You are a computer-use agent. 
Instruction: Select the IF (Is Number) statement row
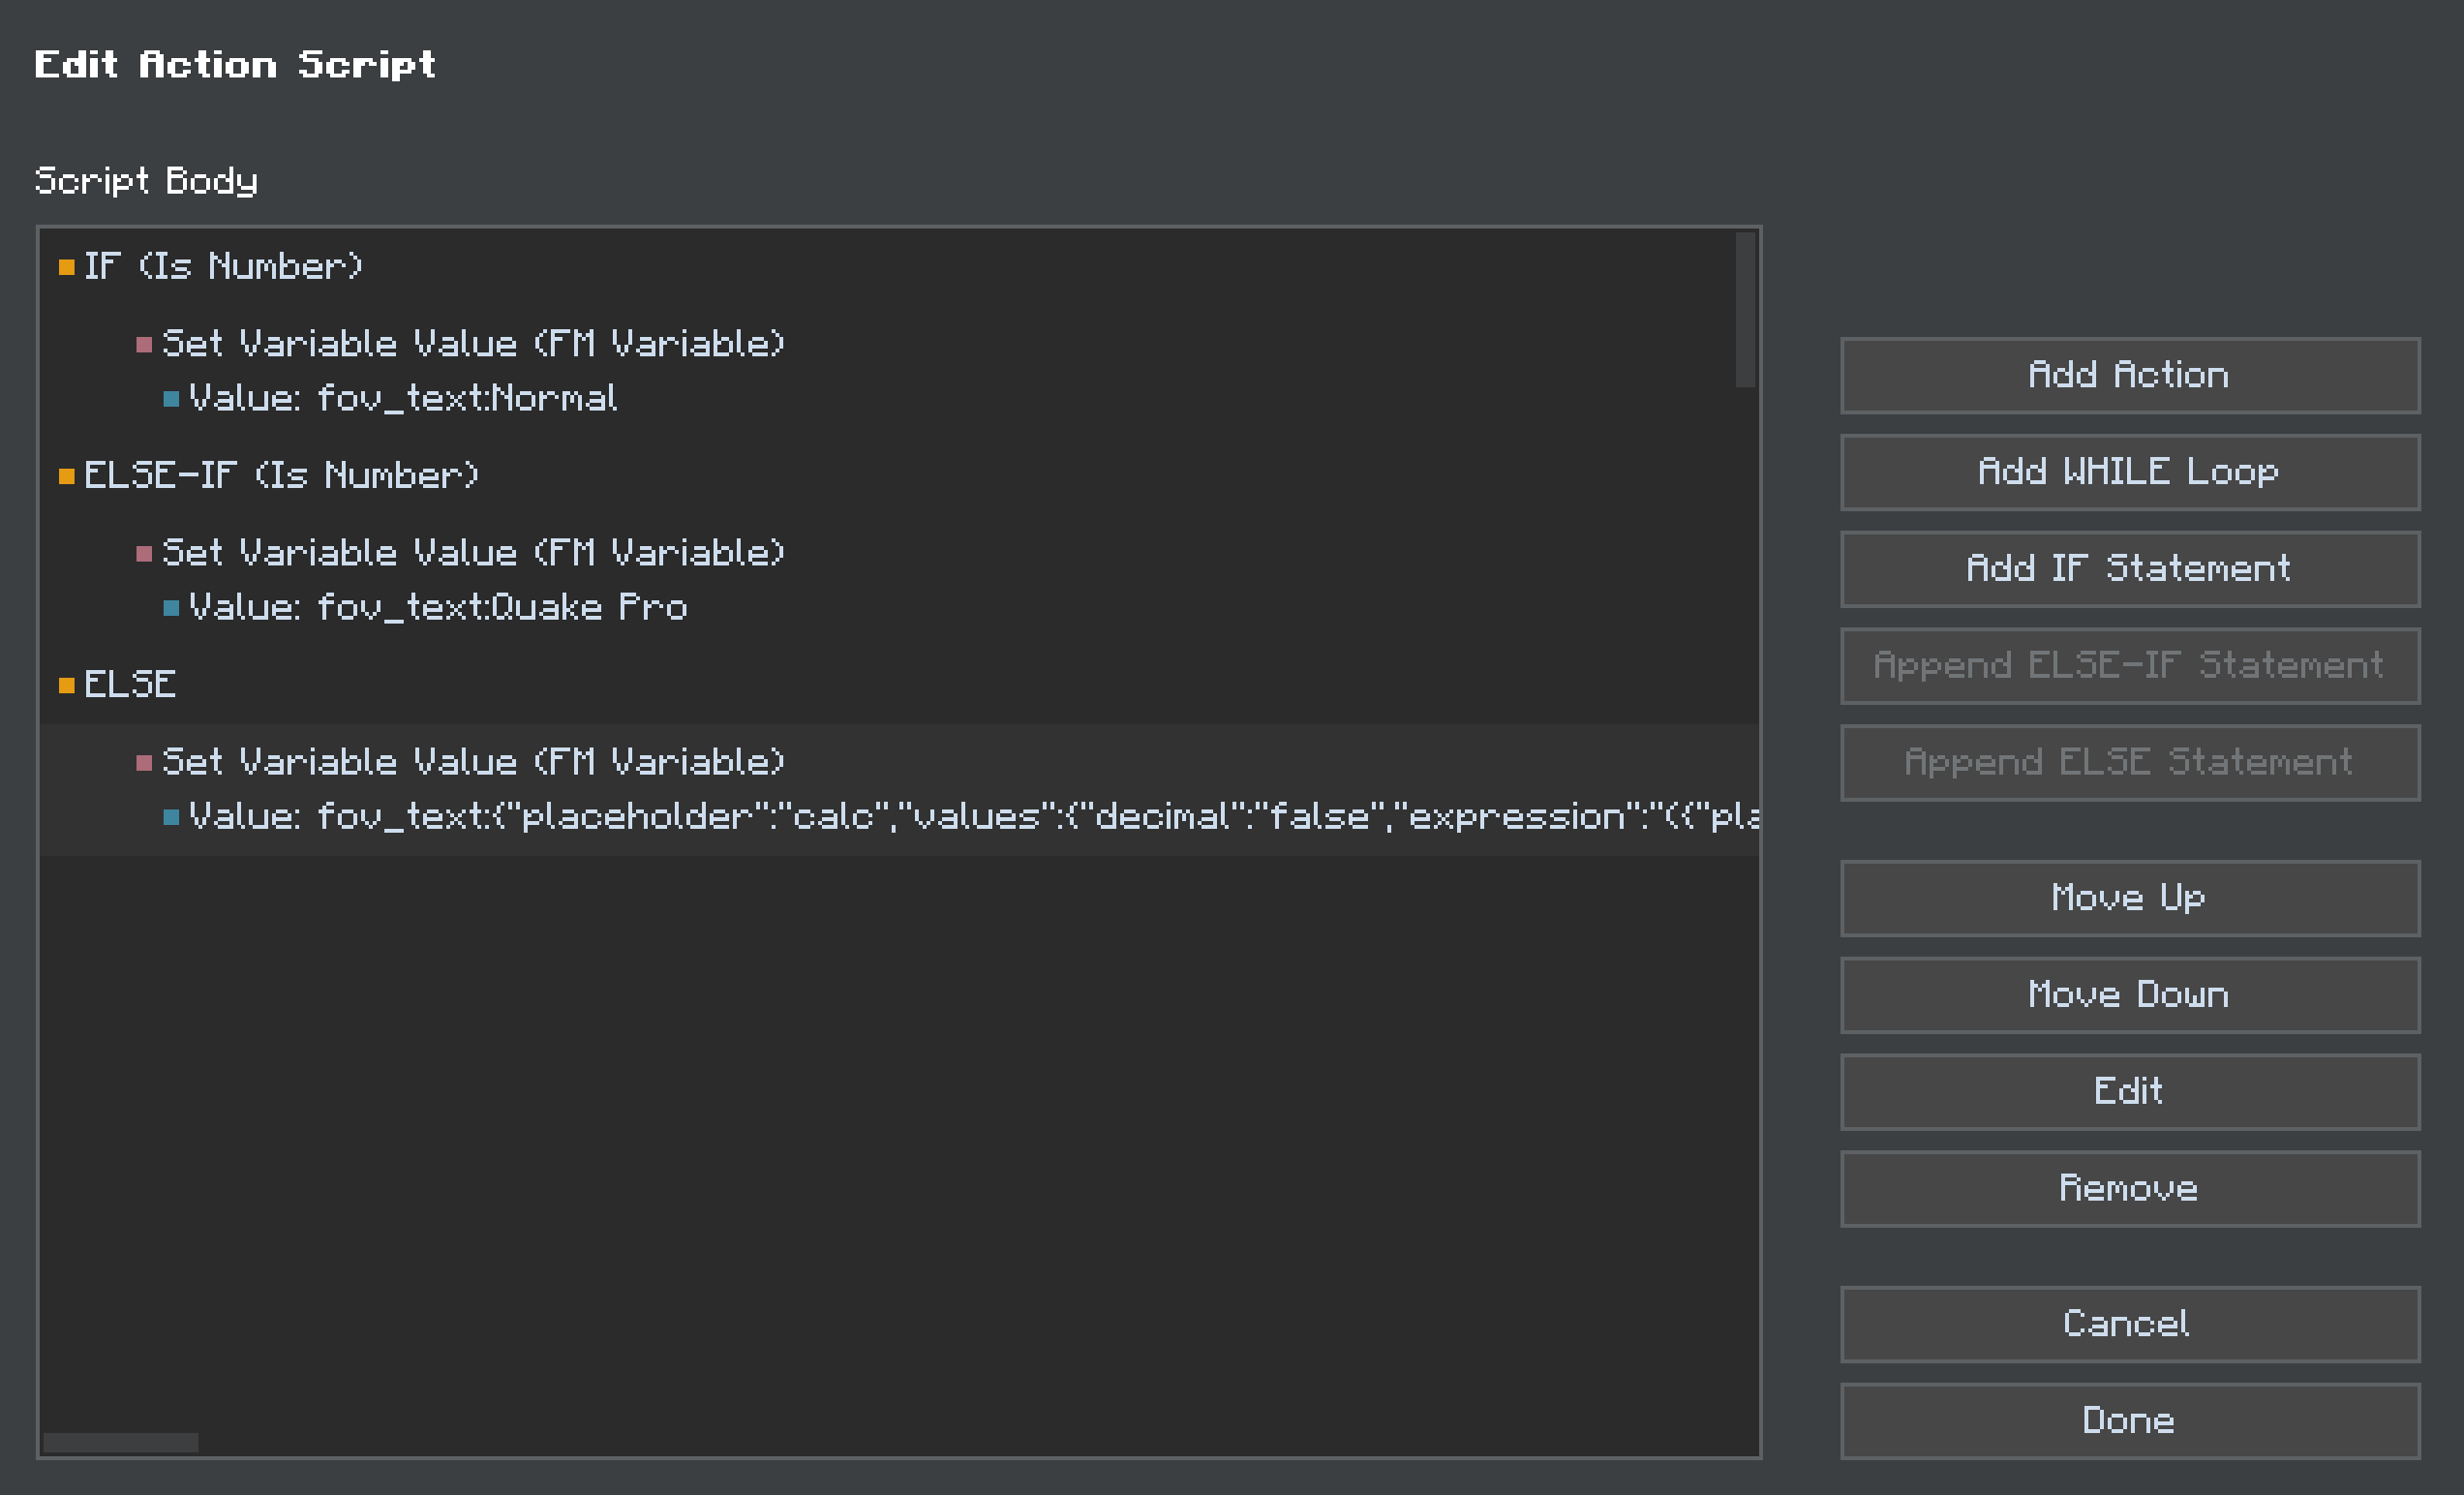[223, 267]
